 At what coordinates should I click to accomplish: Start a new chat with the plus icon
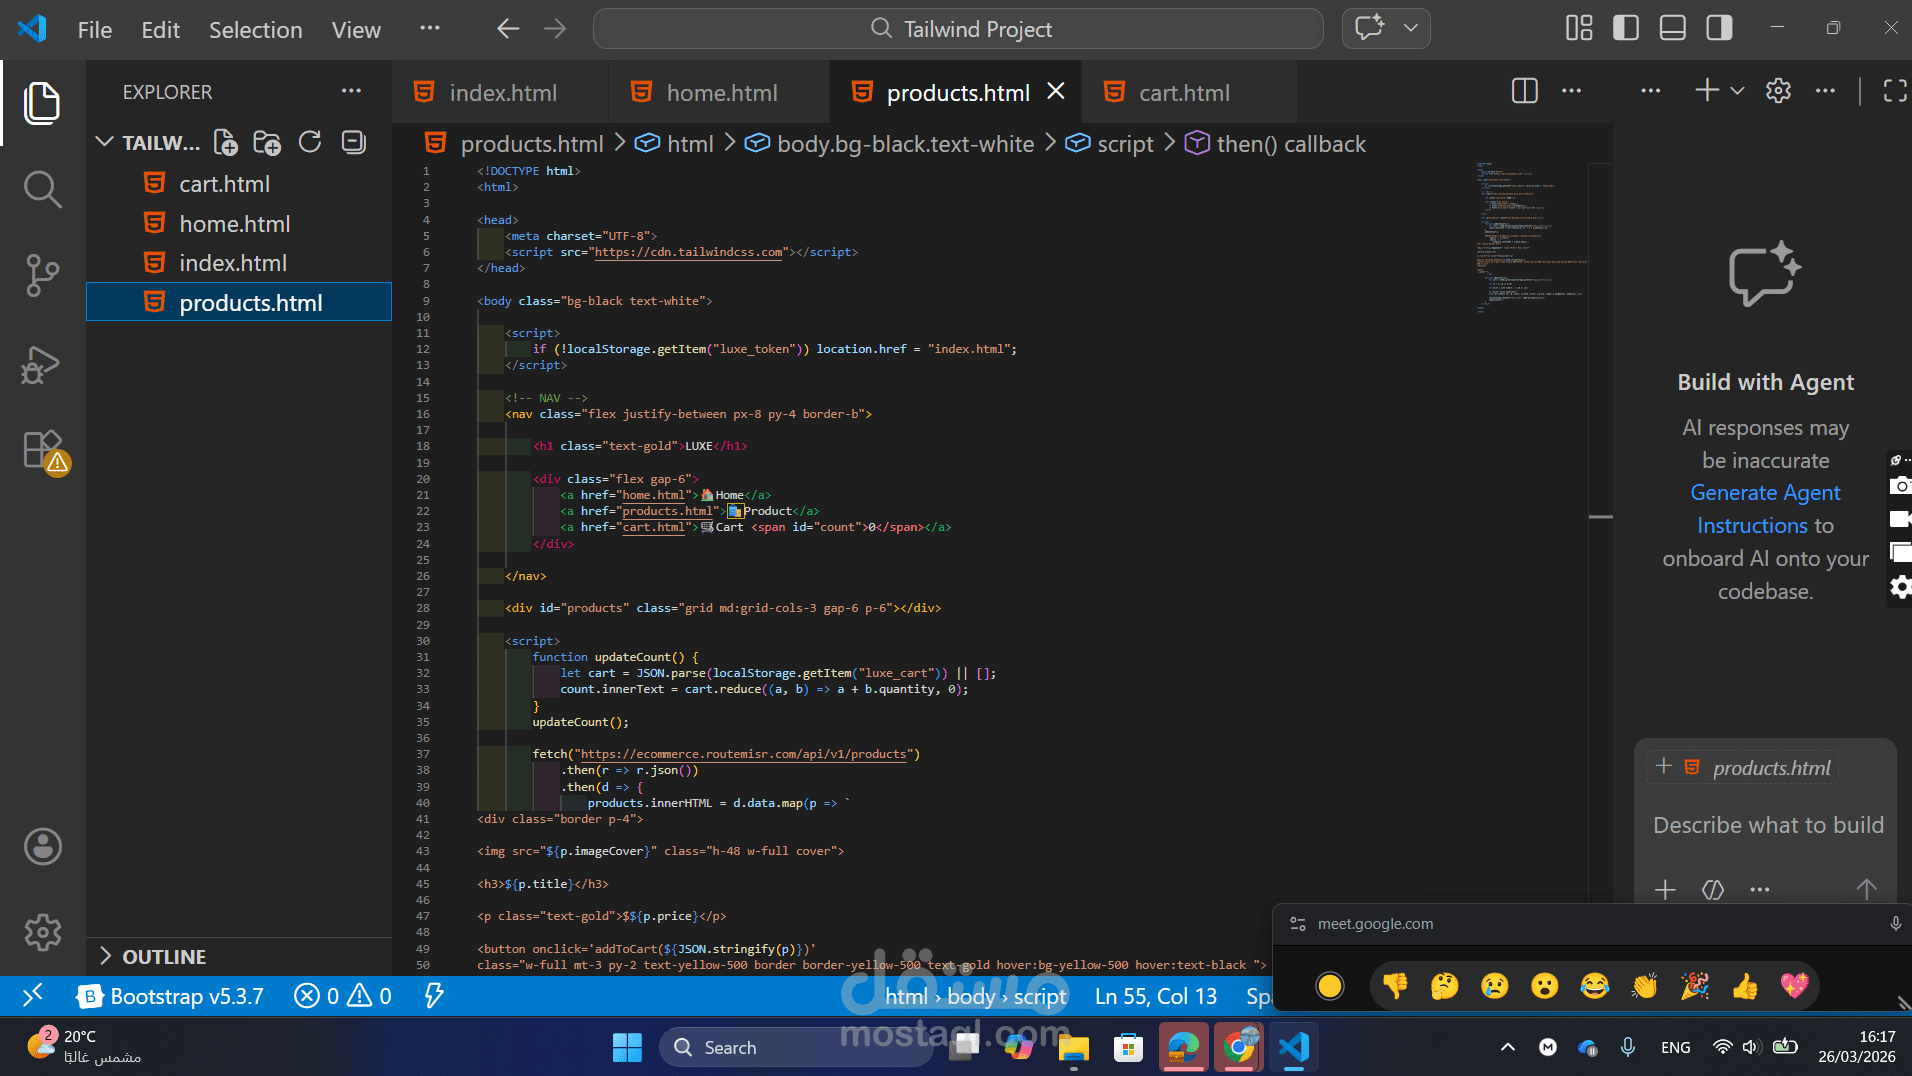point(1707,91)
